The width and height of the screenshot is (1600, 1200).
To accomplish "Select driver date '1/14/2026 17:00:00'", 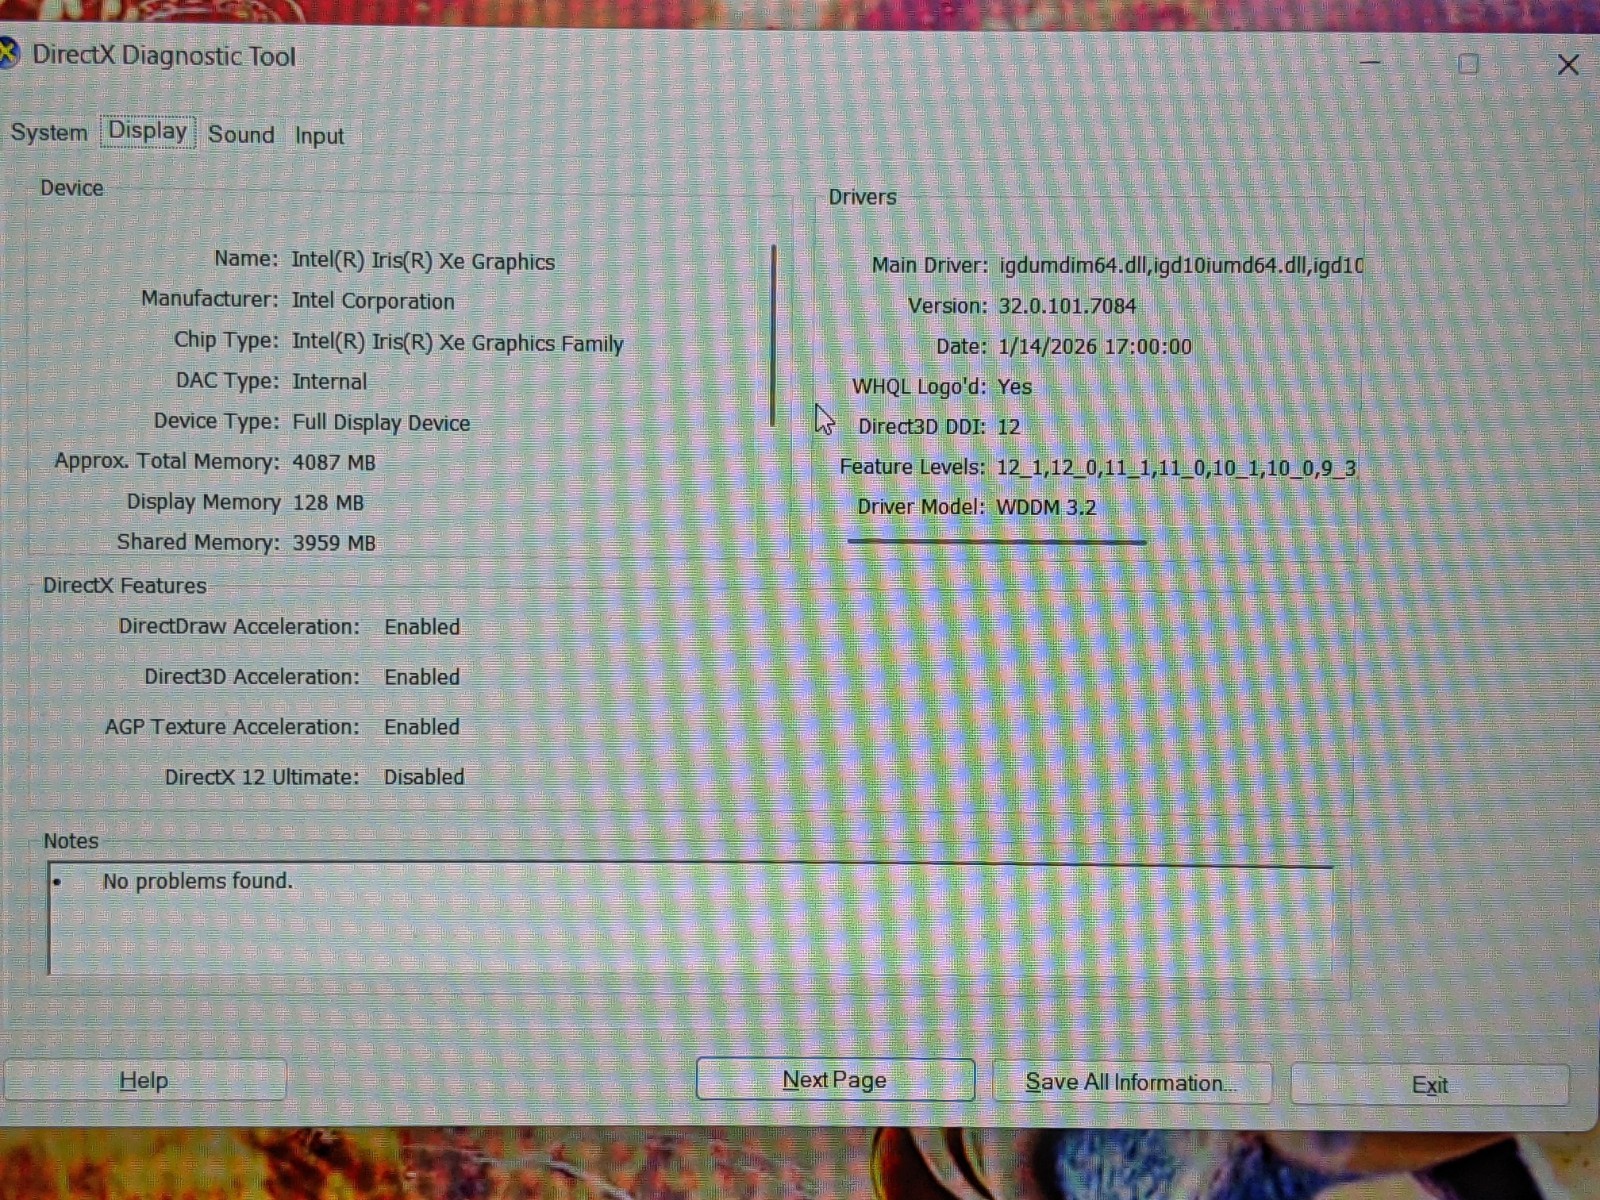I will point(1095,347).
